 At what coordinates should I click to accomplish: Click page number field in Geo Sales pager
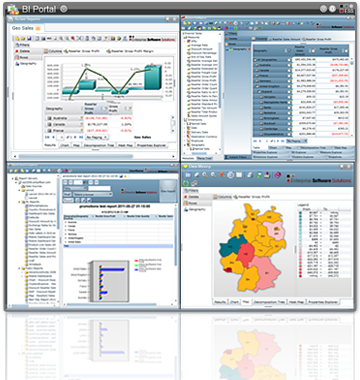[x=60, y=137]
